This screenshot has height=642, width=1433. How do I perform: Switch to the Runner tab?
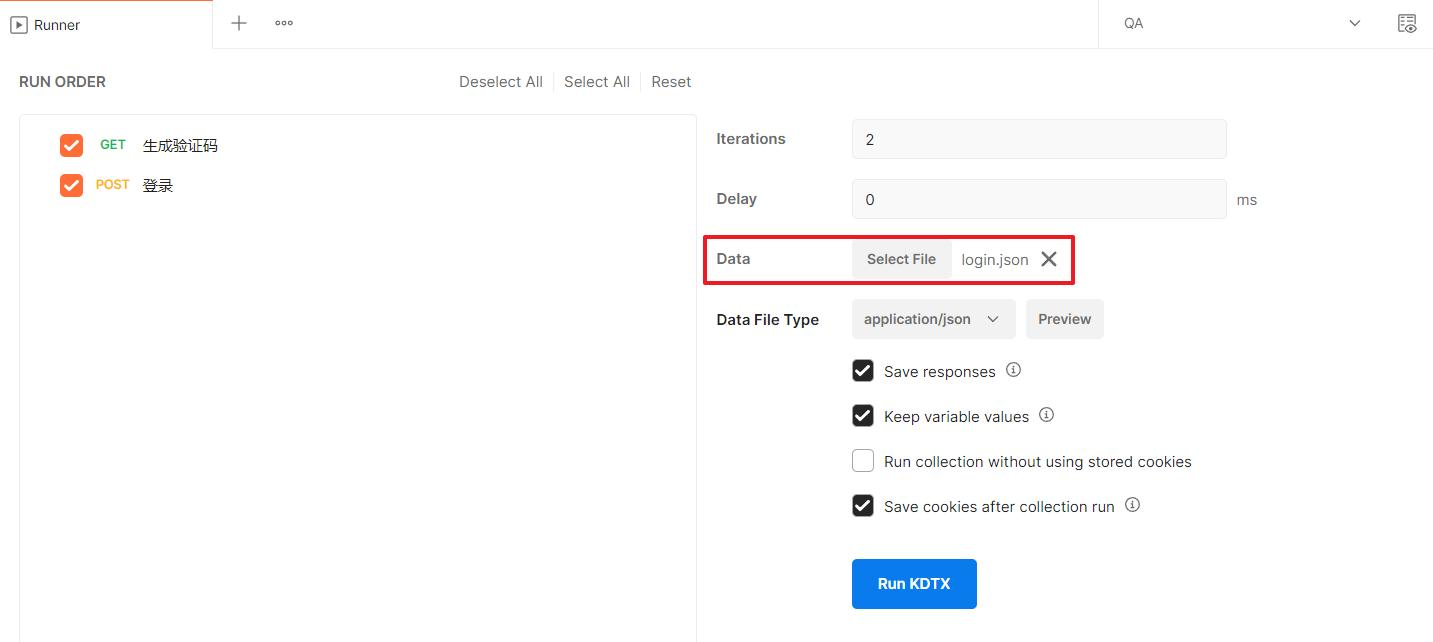pos(57,25)
